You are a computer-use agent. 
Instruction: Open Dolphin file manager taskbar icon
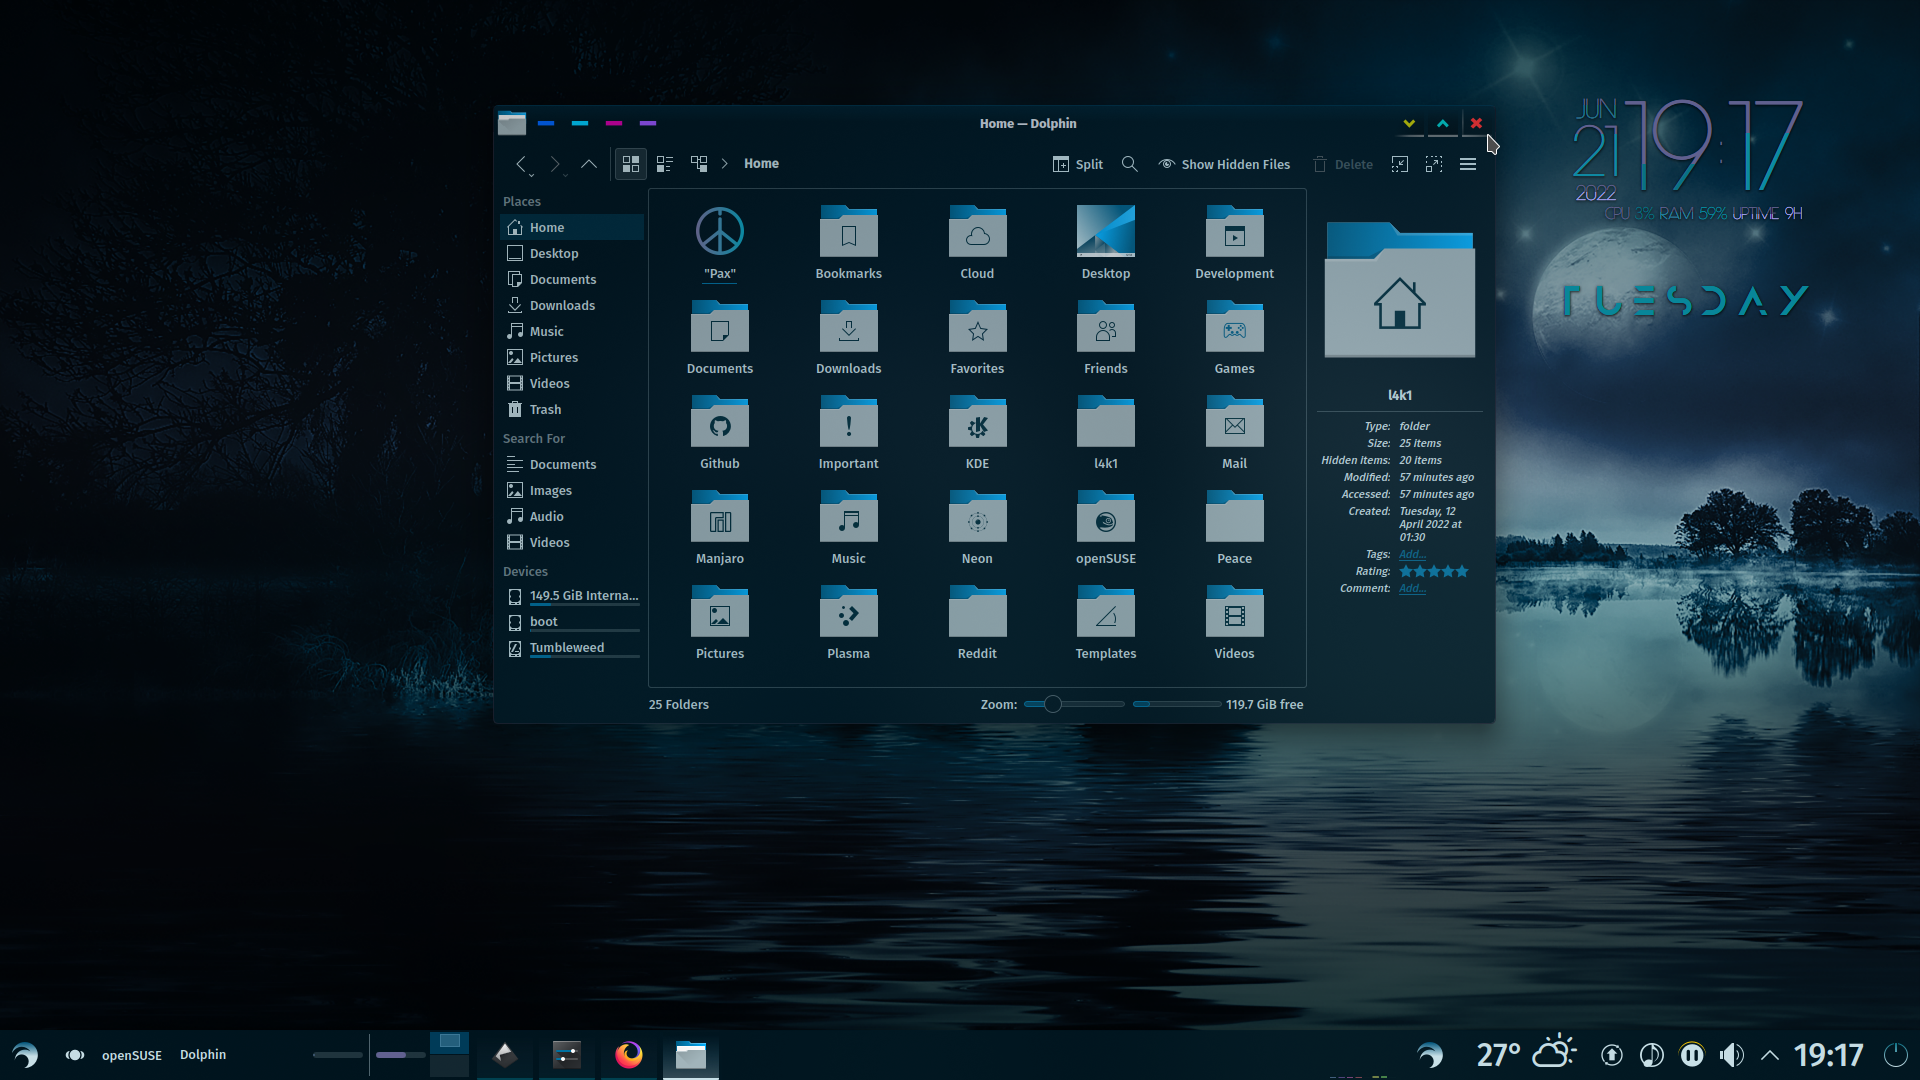pyautogui.click(x=691, y=1055)
